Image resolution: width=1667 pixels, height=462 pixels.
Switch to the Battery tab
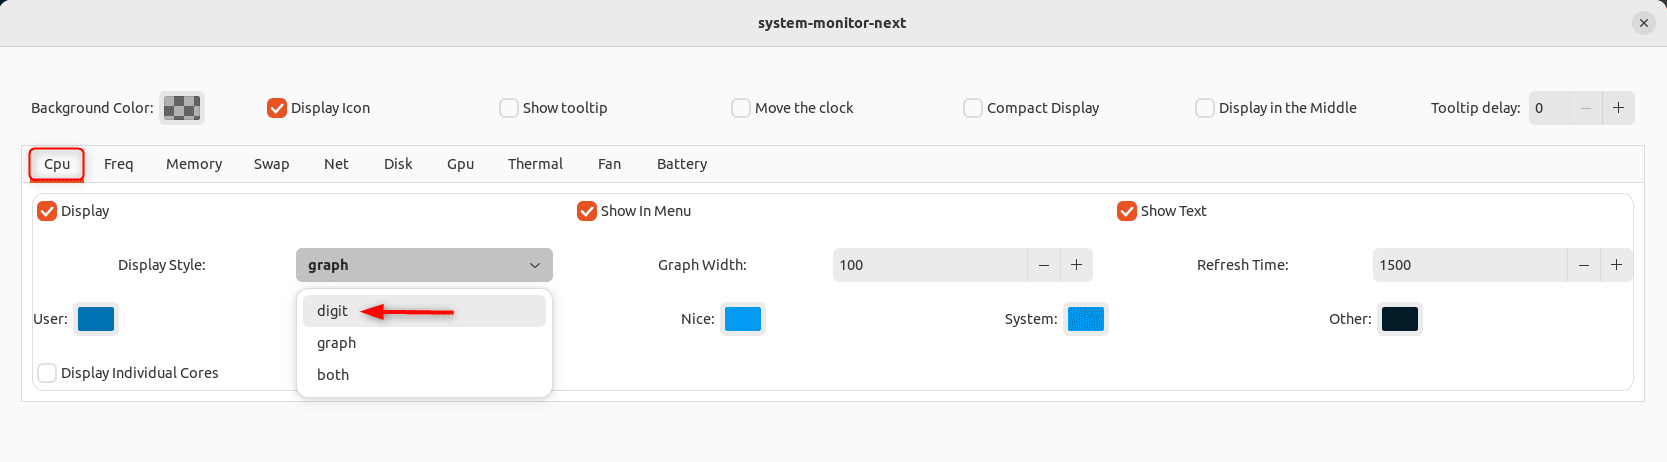(682, 164)
